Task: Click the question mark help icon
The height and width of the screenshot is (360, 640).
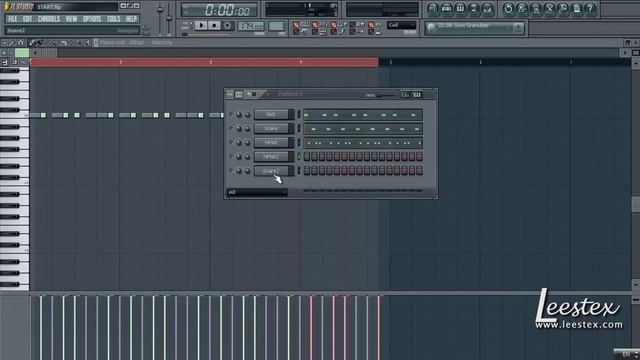Action: point(590,9)
